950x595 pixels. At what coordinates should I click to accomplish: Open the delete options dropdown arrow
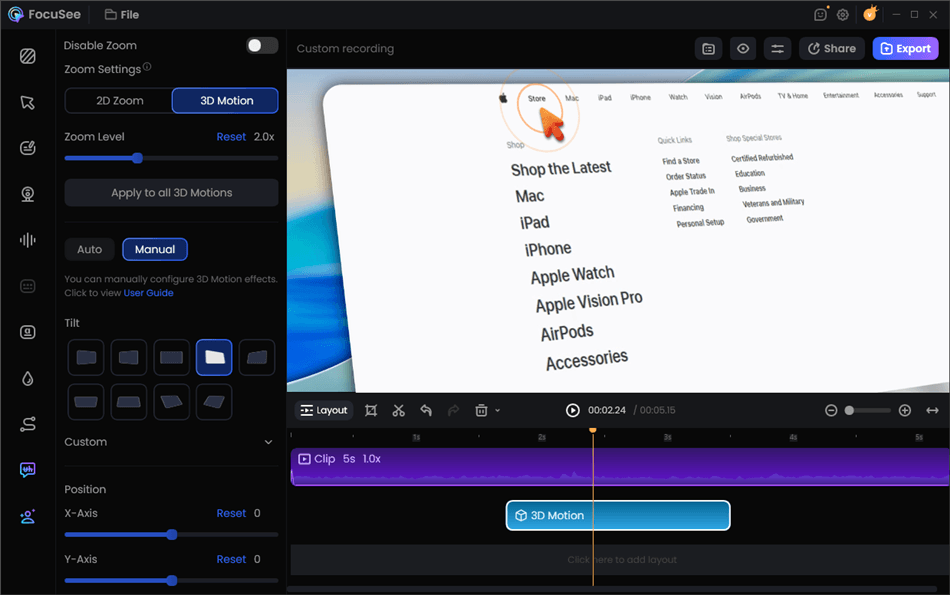pos(497,410)
